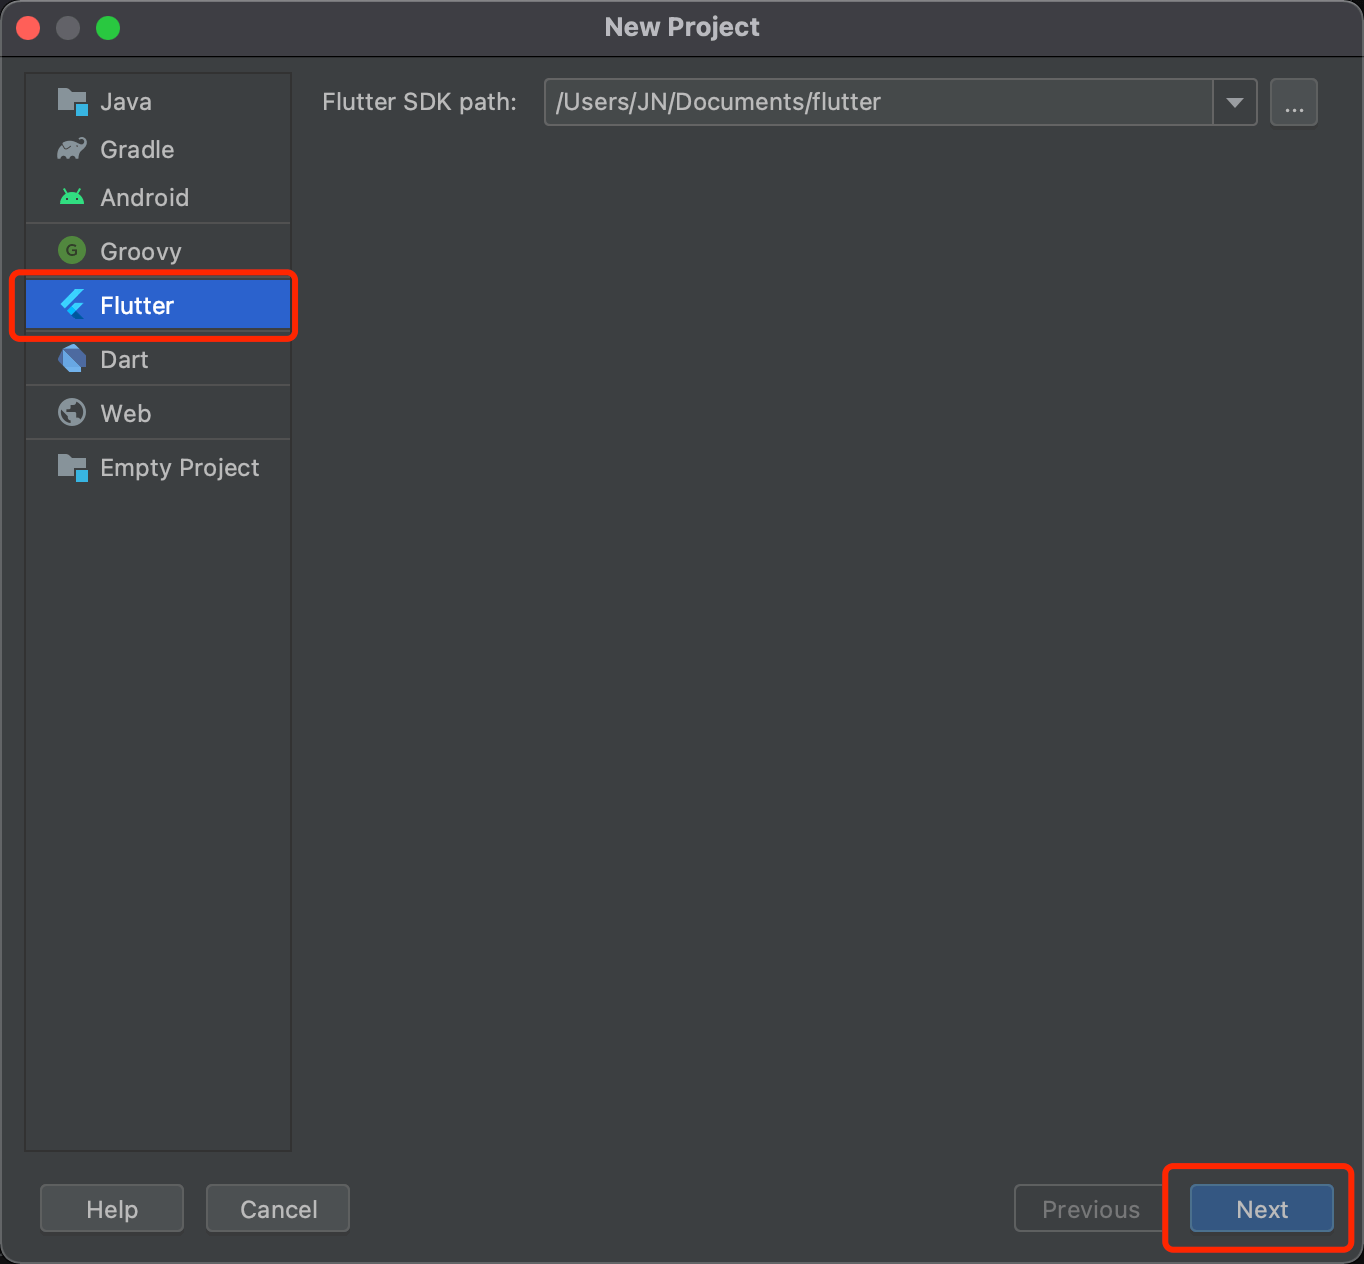Click the green Groovy icon
The width and height of the screenshot is (1364, 1264).
pyautogui.click(x=72, y=250)
